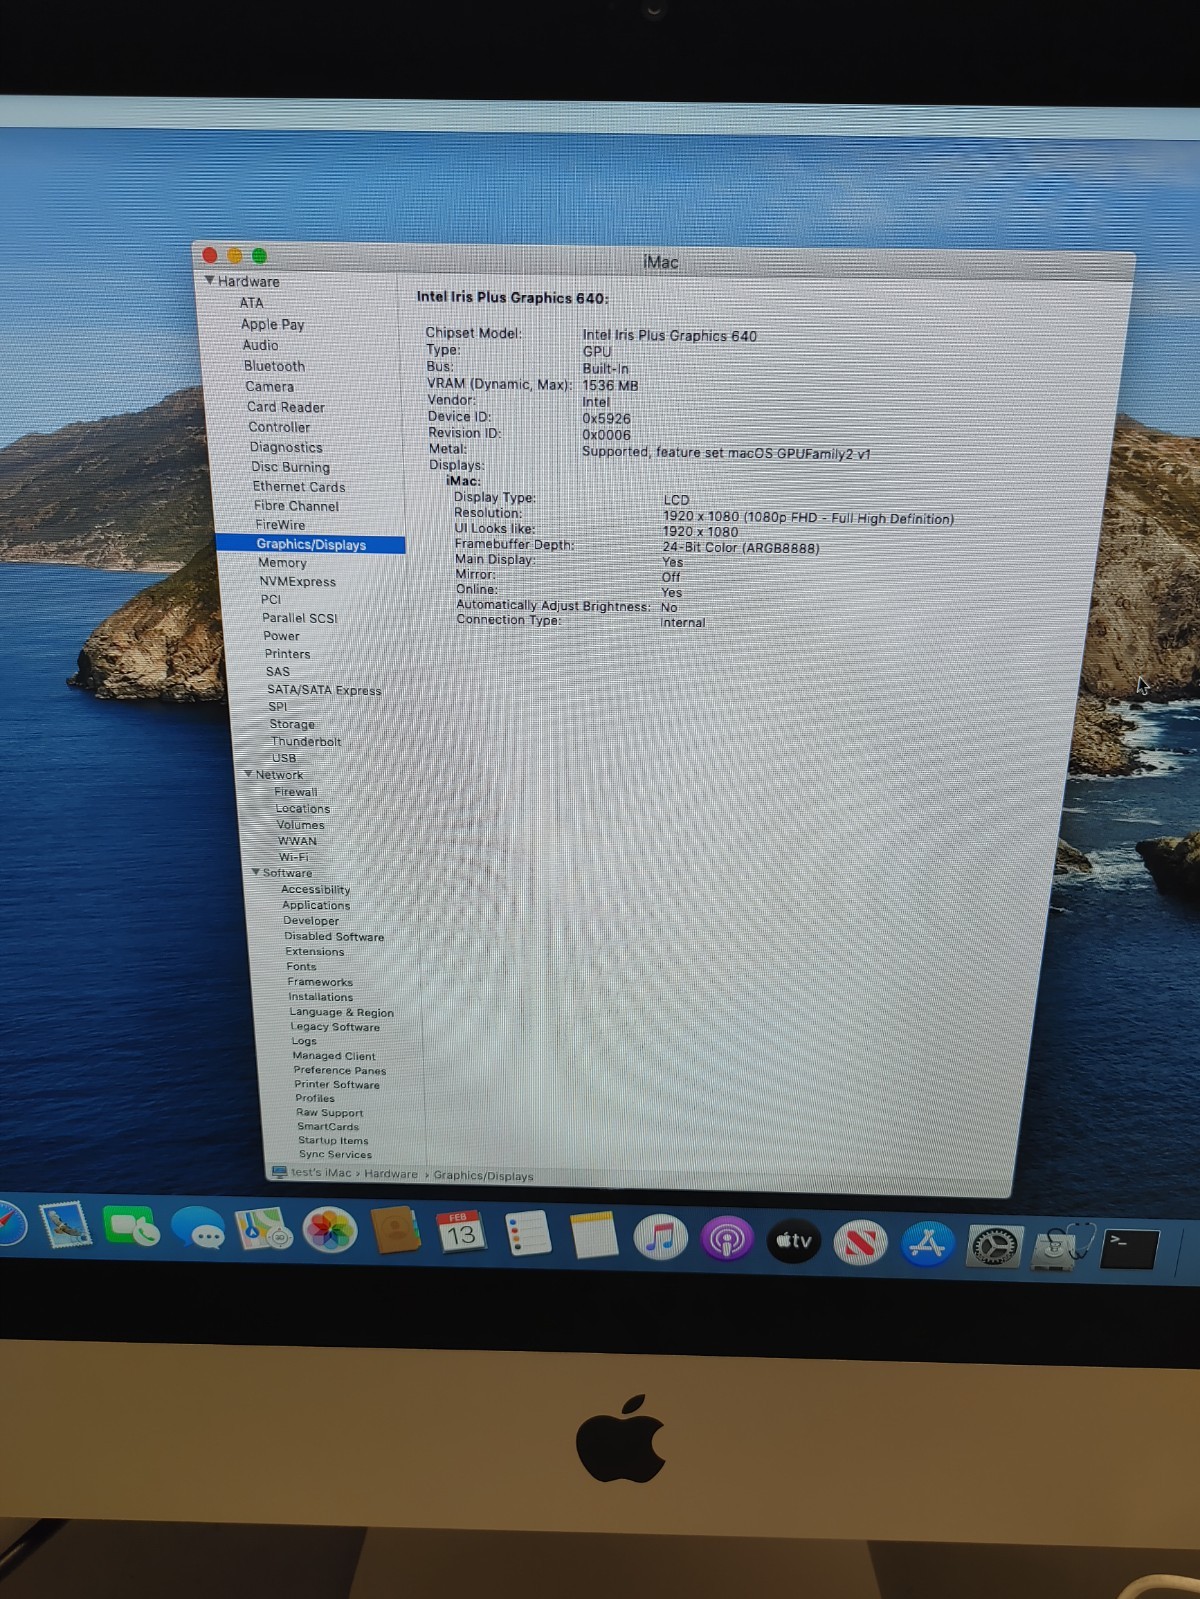
Task: Collapse the Hardware section triangle
Action: [x=210, y=281]
